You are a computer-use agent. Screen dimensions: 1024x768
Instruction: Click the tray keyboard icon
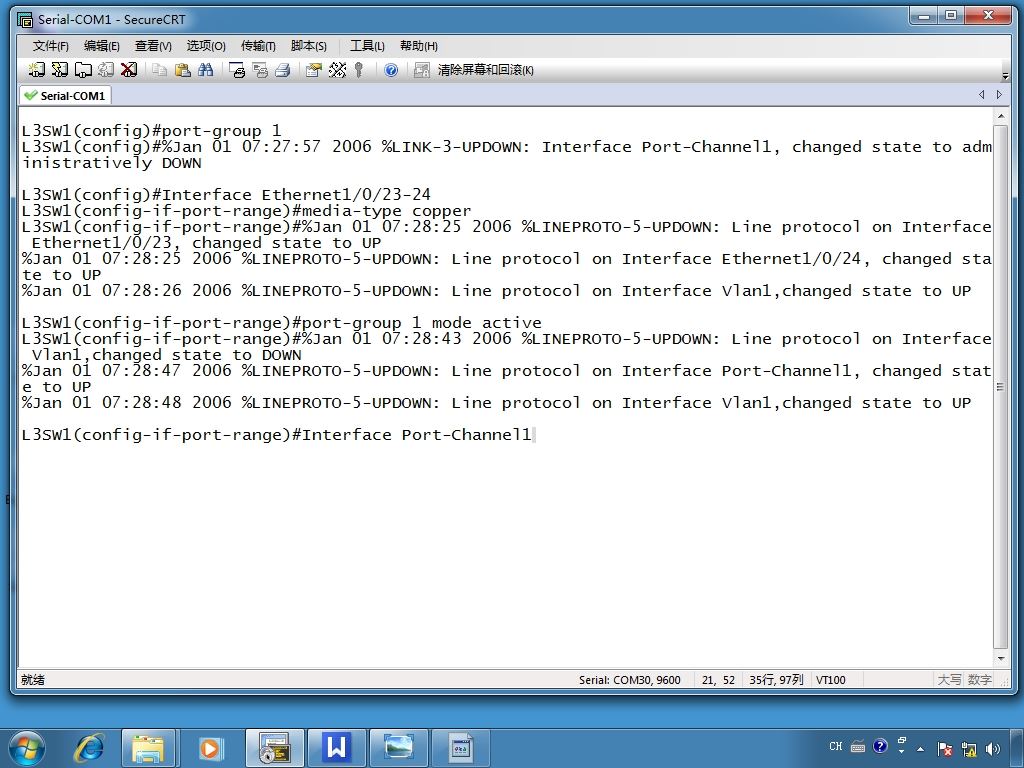click(858, 746)
